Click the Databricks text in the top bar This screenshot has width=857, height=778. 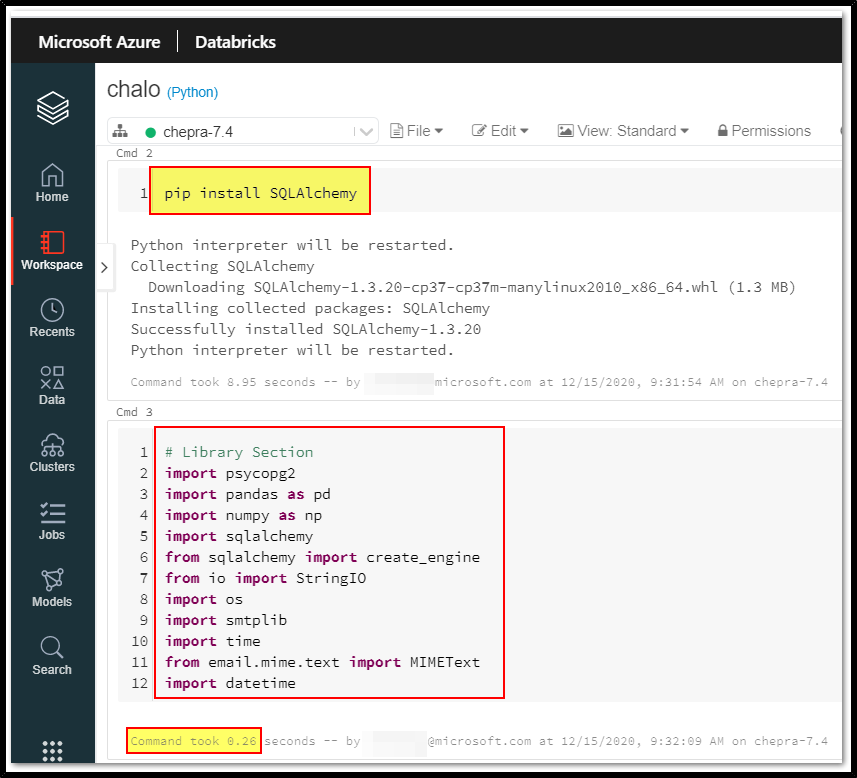tap(234, 42)
